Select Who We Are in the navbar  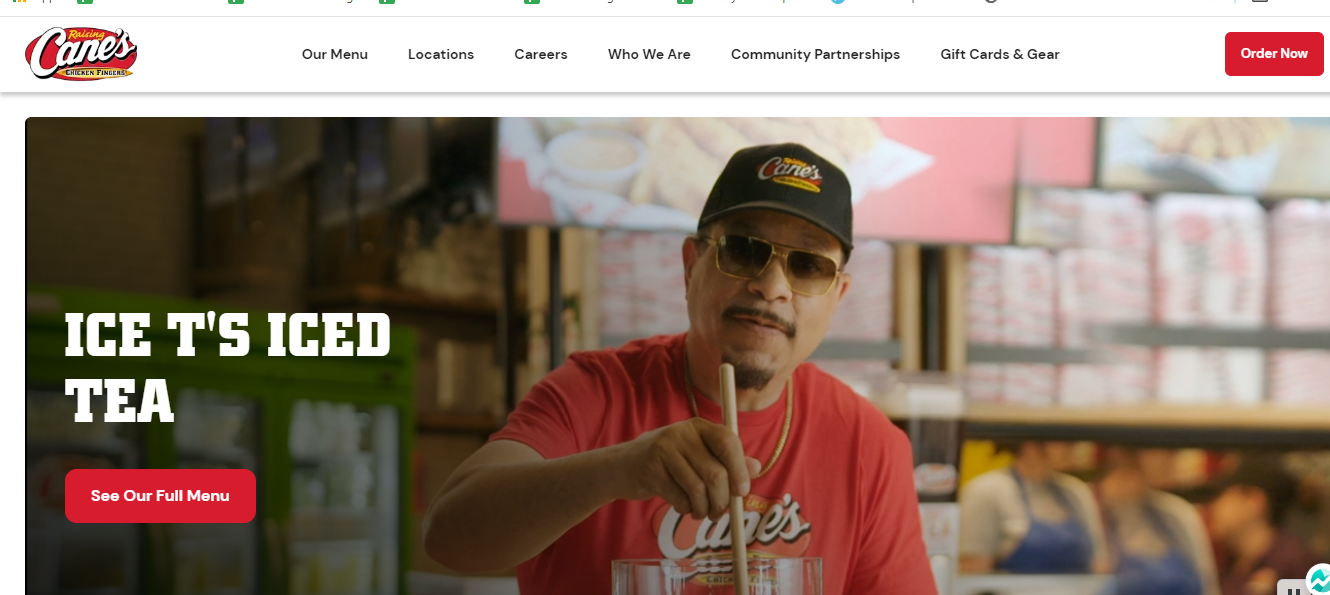pos(649,54)
